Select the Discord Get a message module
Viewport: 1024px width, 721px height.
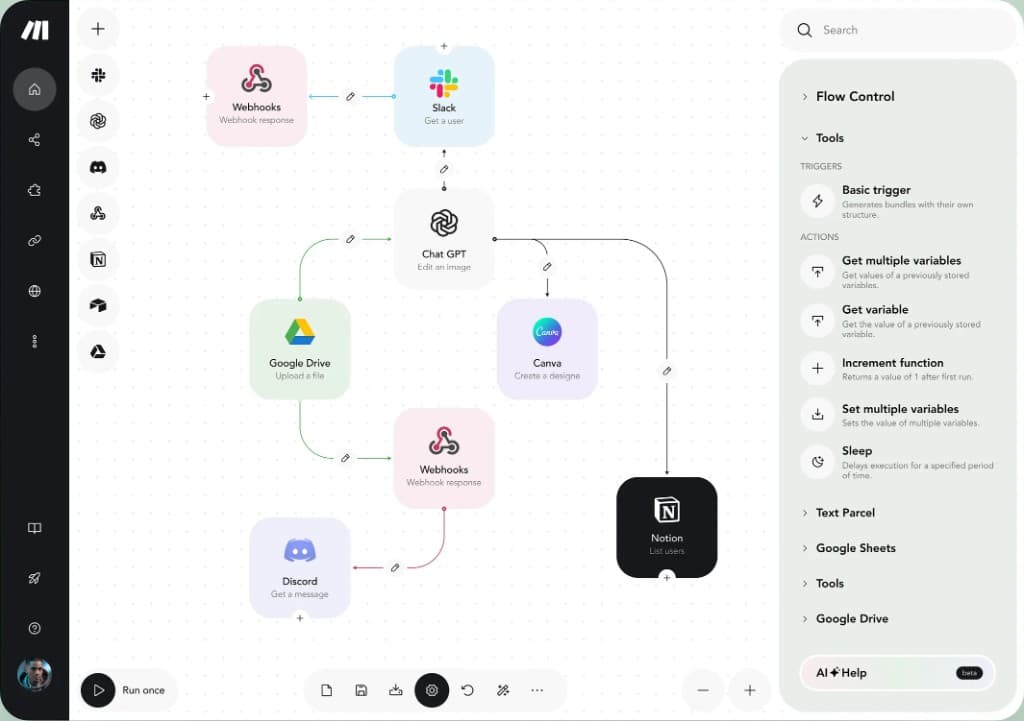(300, 568)
